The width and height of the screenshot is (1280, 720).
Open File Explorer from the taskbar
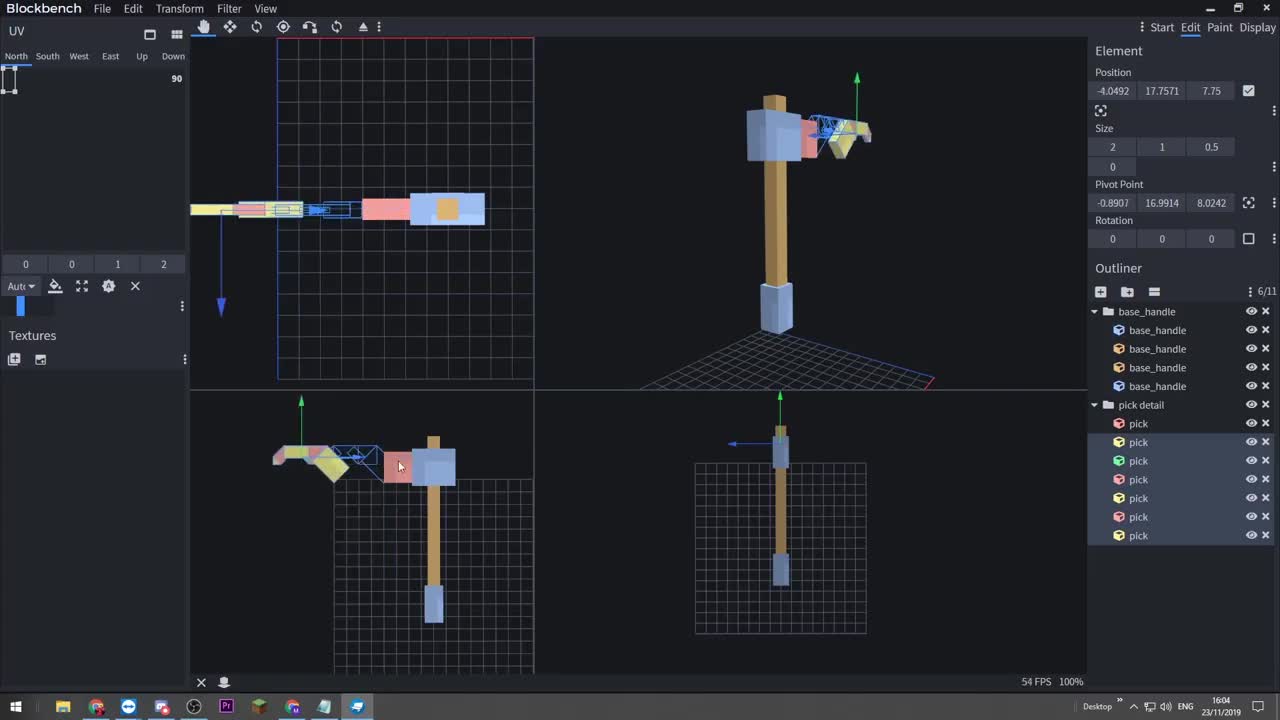click(63, 706)
